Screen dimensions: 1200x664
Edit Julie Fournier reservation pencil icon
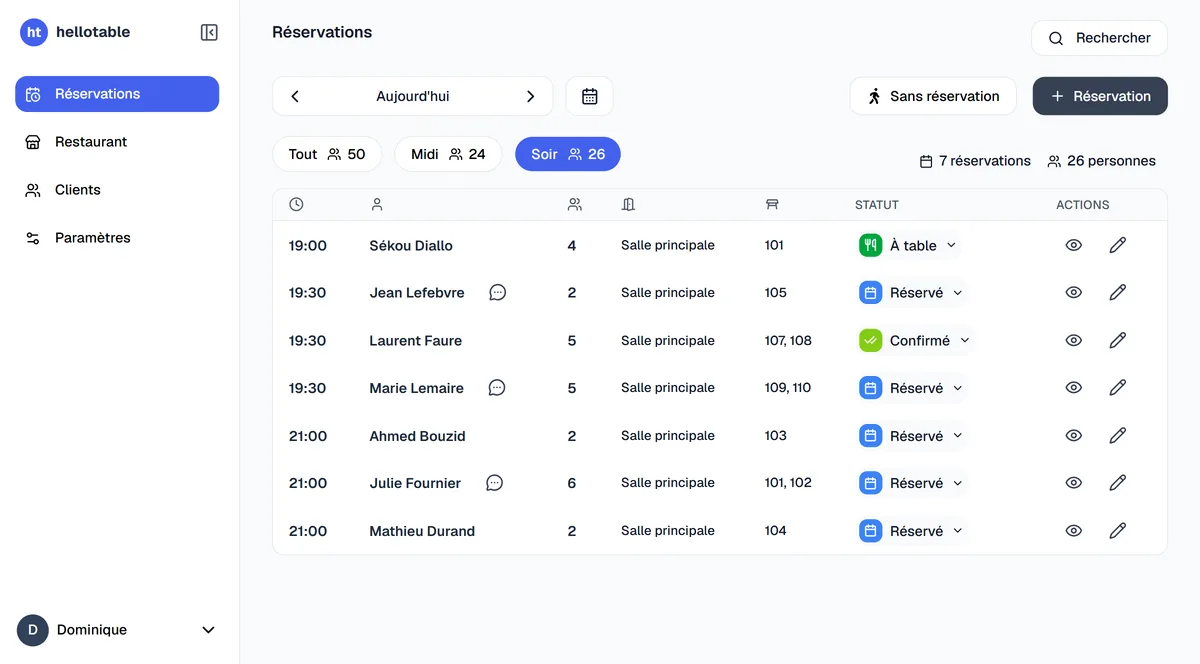coord(1118,483)
